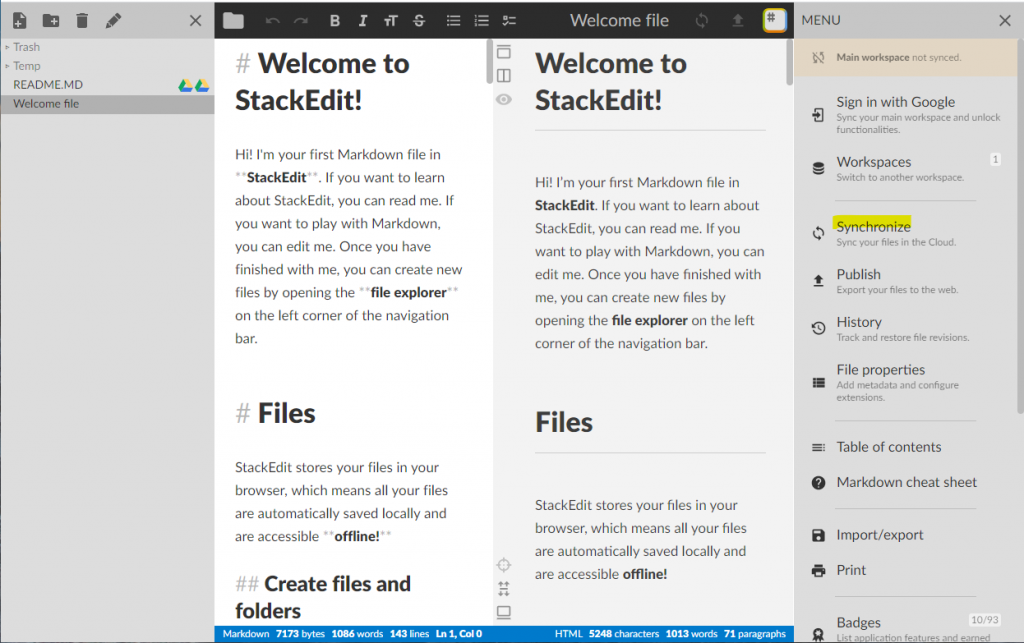The height and width of the screenshot is (643, 1024).
Task: Create a new file in explorer
Action: click(x=20, y=21)
